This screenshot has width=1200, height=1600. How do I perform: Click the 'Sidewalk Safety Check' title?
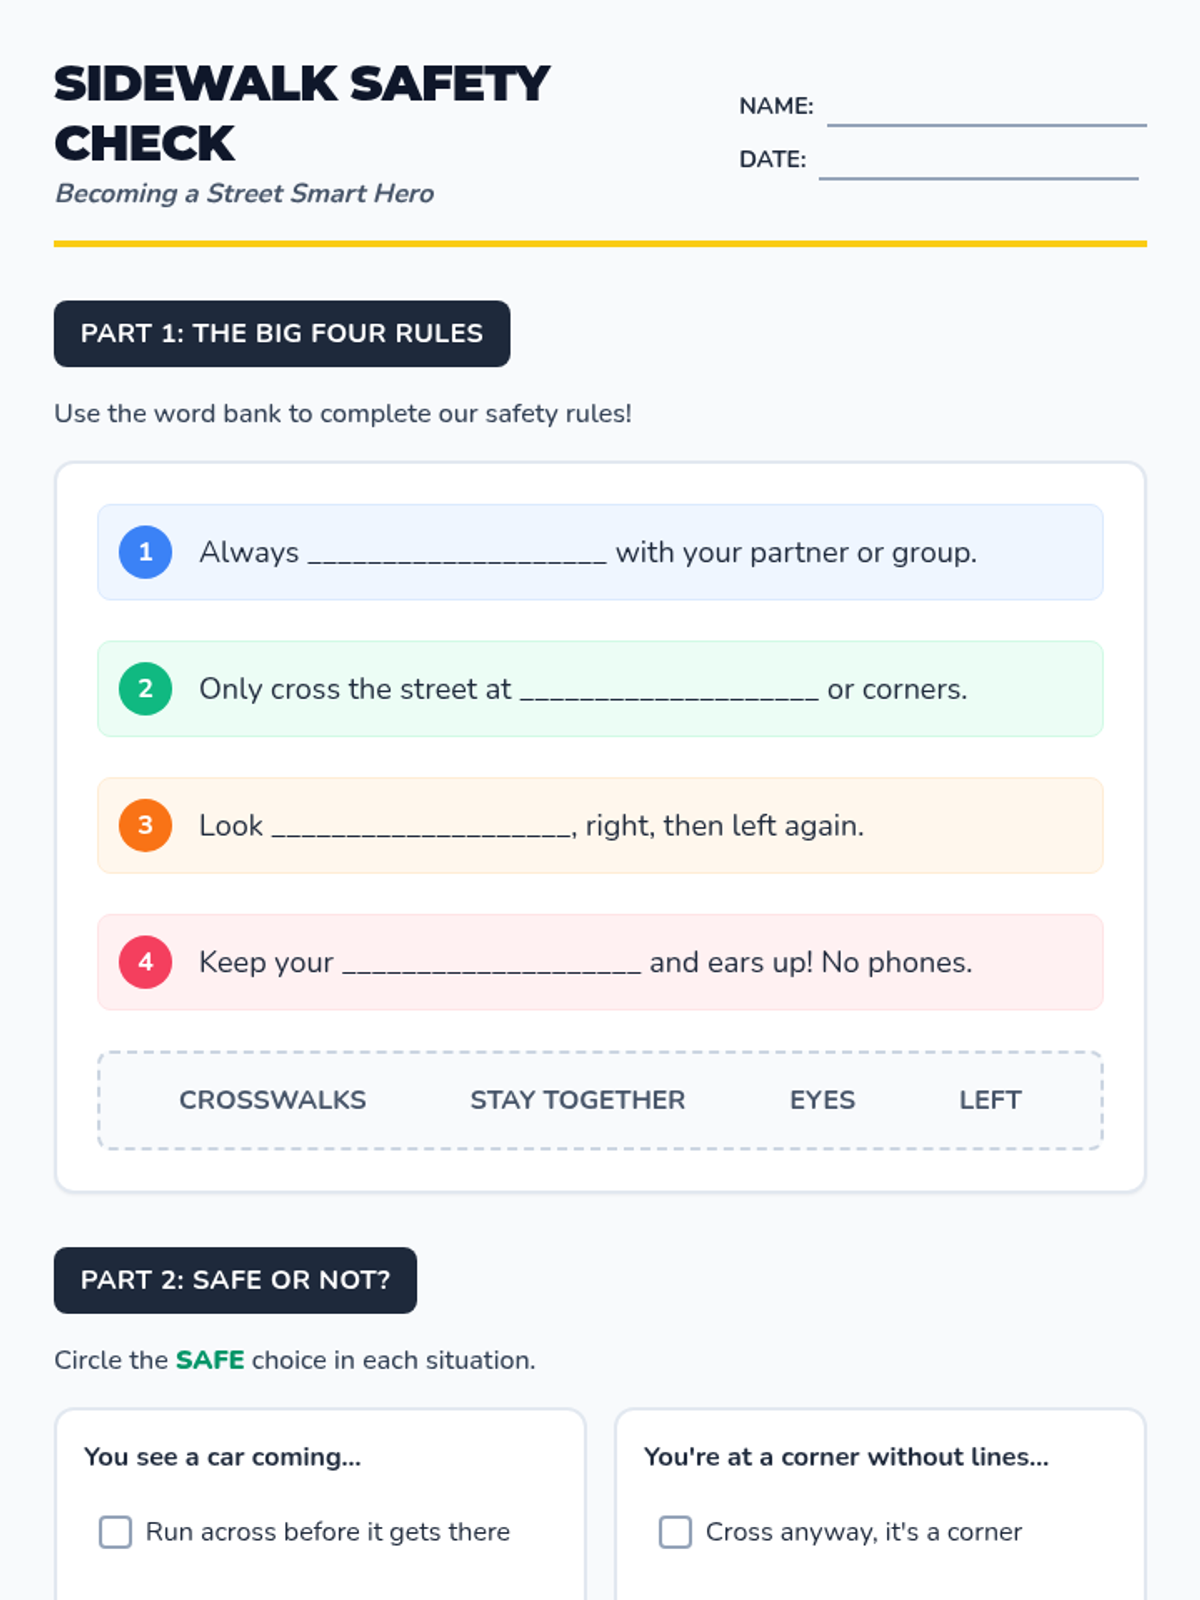300,112
